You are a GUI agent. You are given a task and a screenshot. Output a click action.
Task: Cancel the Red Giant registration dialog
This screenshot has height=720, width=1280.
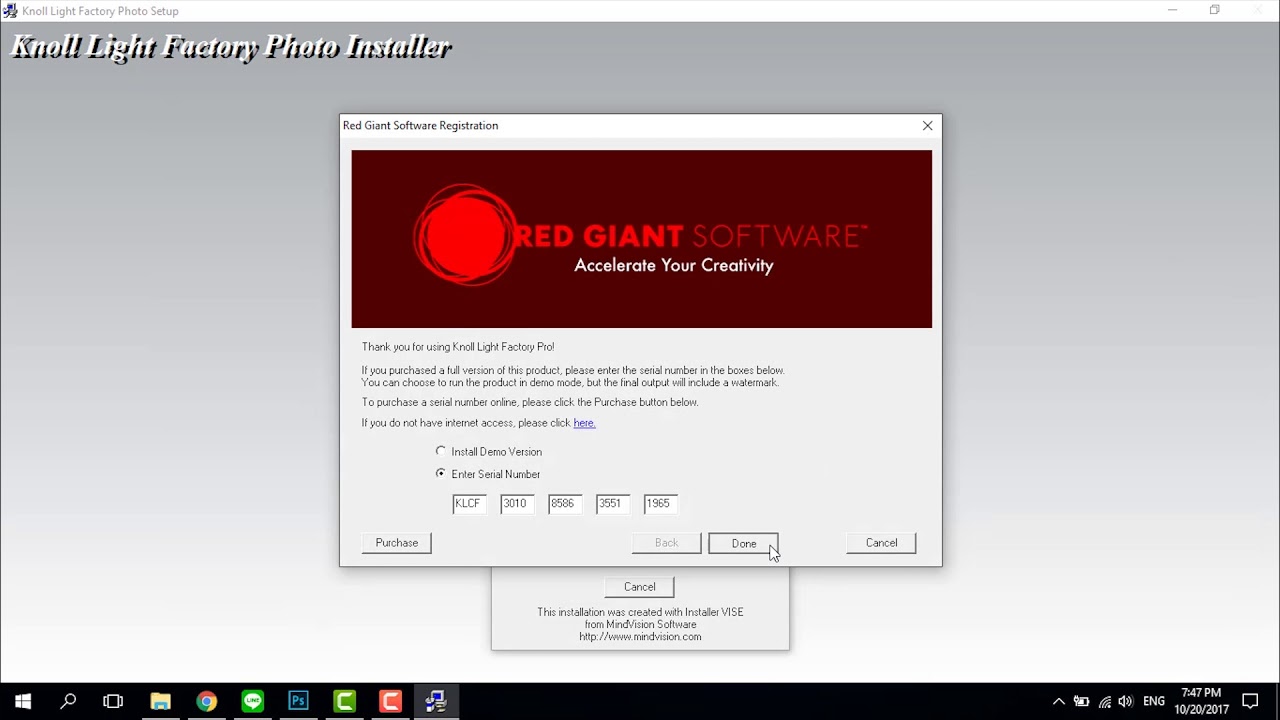click(x=881, y=543)
